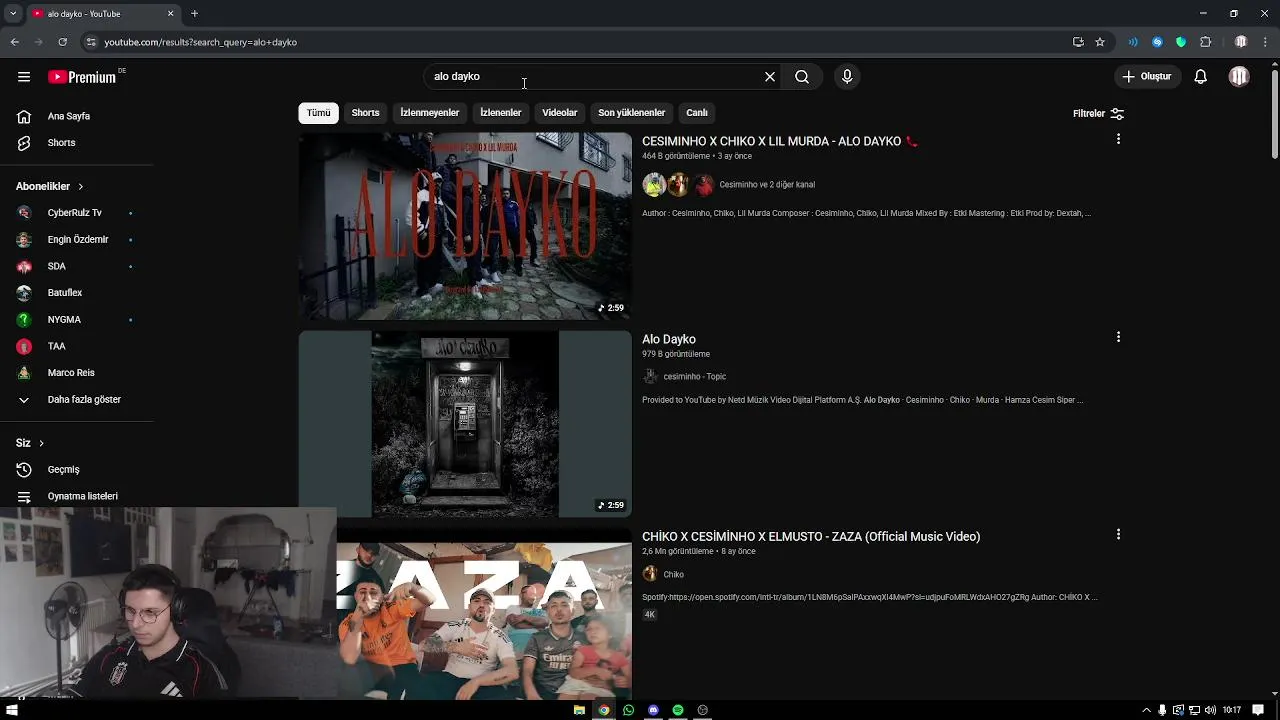Expand the Siz section
Image resolution: width=1280 pixels, height=720 pixels.
coord(30,443)
